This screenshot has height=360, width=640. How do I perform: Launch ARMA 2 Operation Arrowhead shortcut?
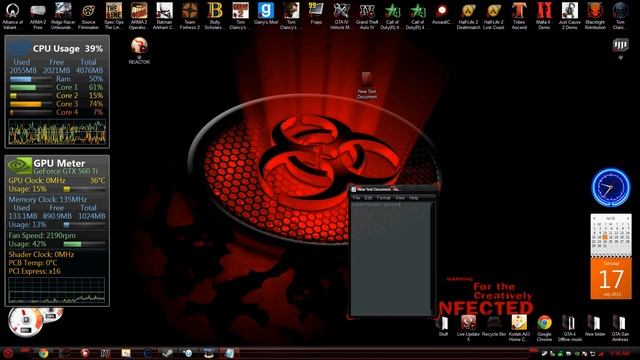pyautogui.click(x=139, y=16)
